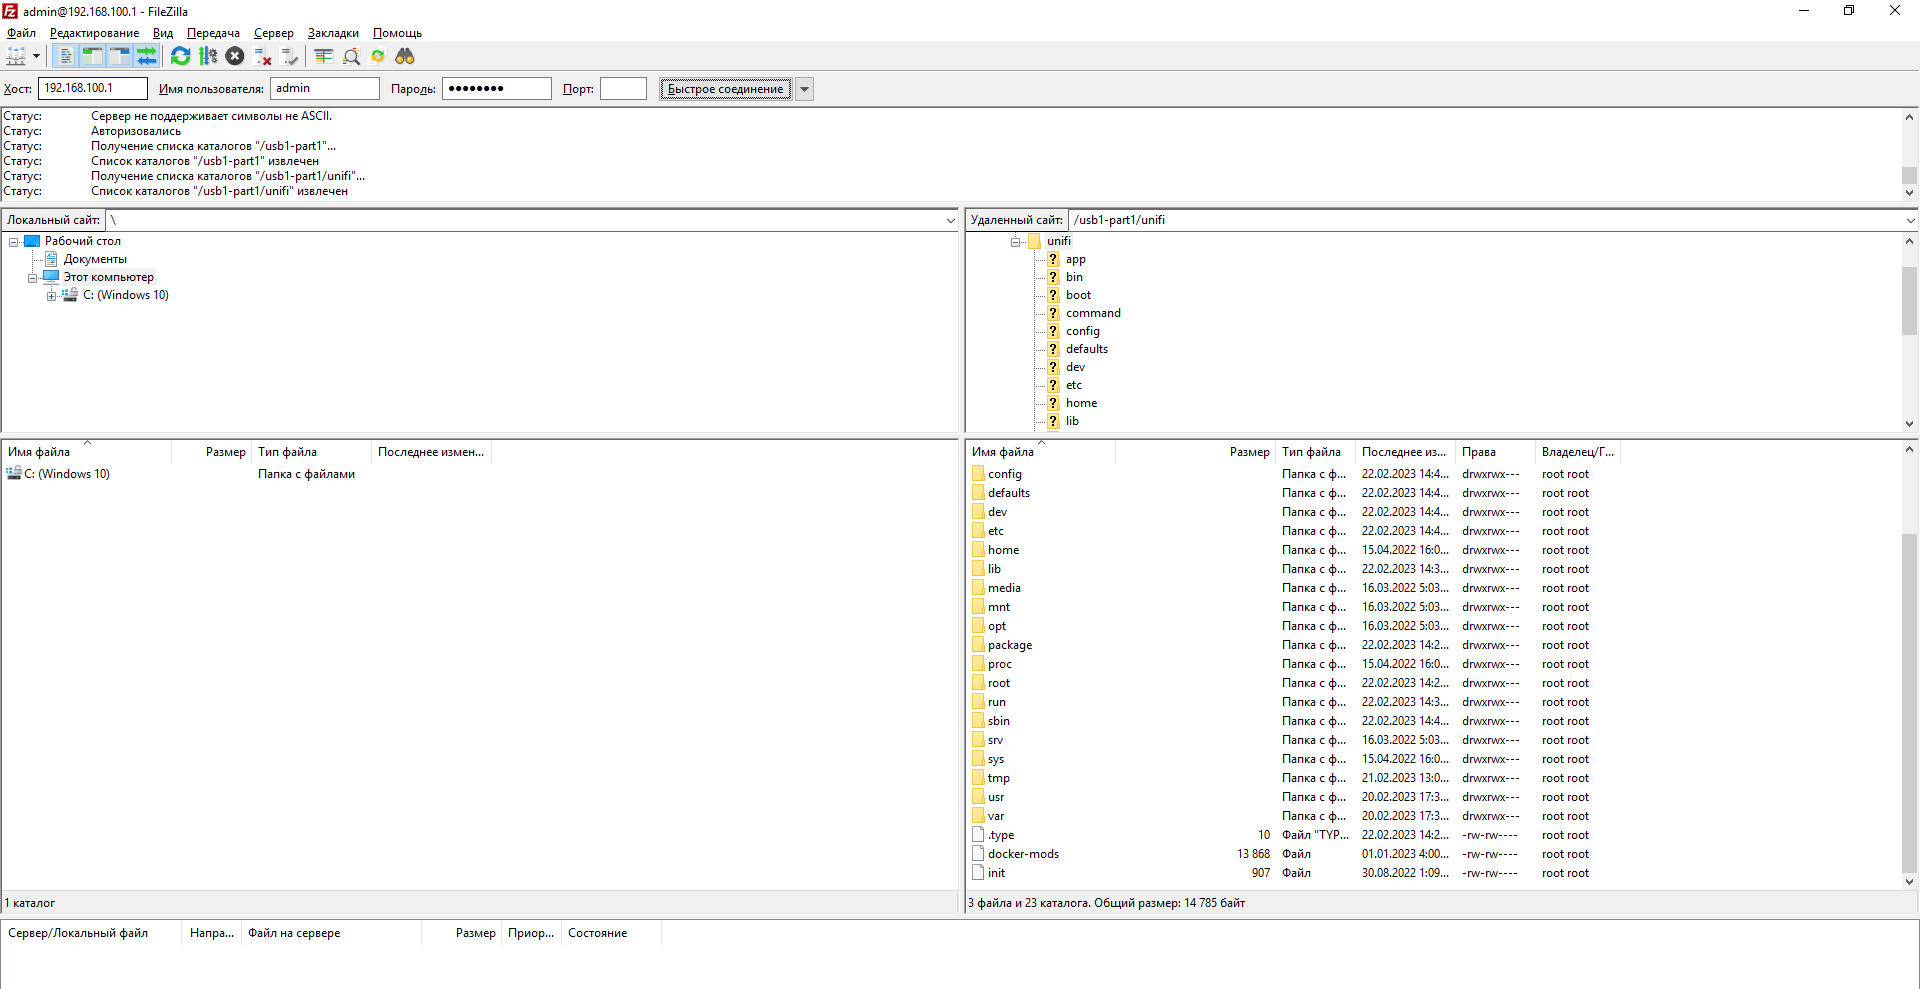Select the app folder in remote tree
This screenshot has height=989, width=1920.
(x=1075, y=259)
